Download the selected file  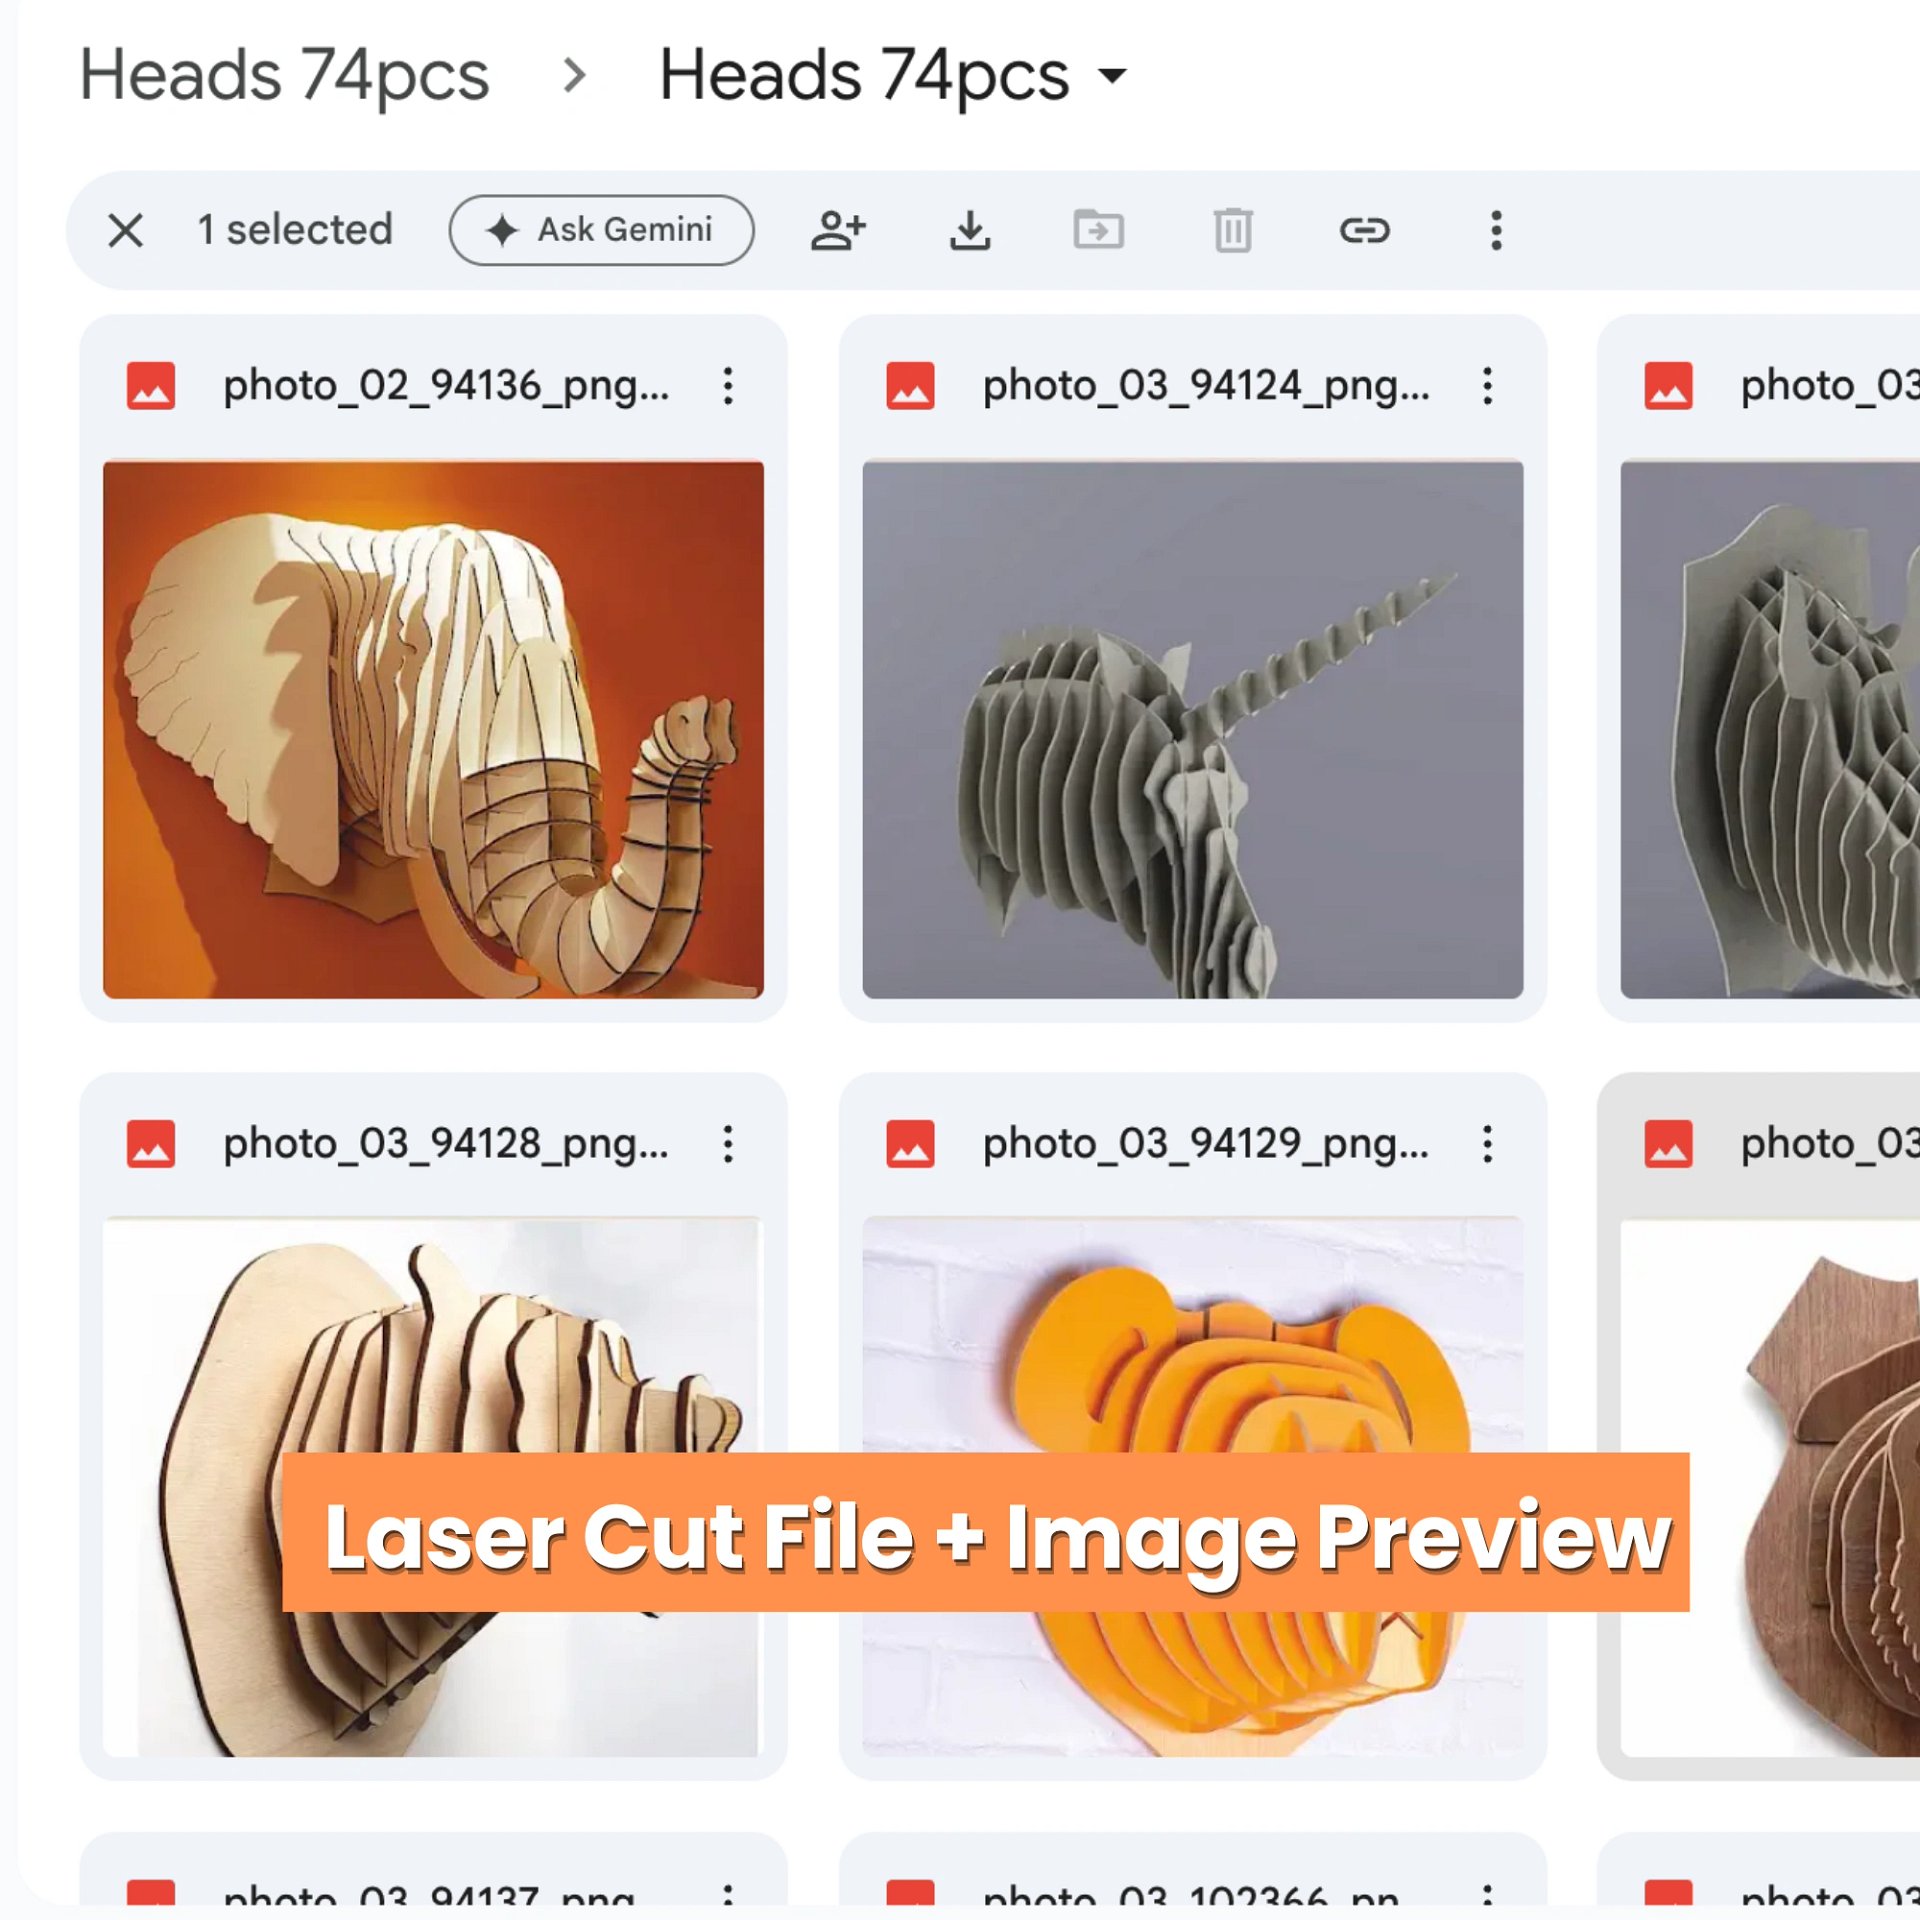tap(969, 231)
